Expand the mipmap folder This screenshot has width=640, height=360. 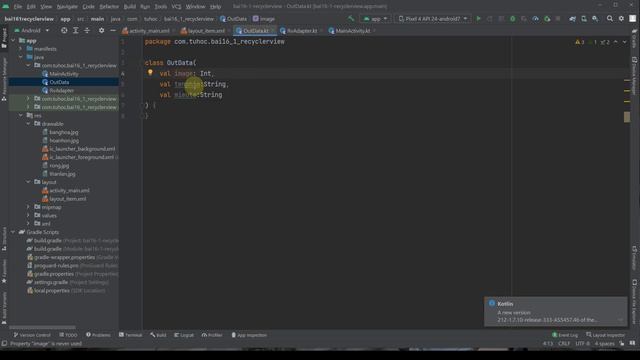click(28, 207)
